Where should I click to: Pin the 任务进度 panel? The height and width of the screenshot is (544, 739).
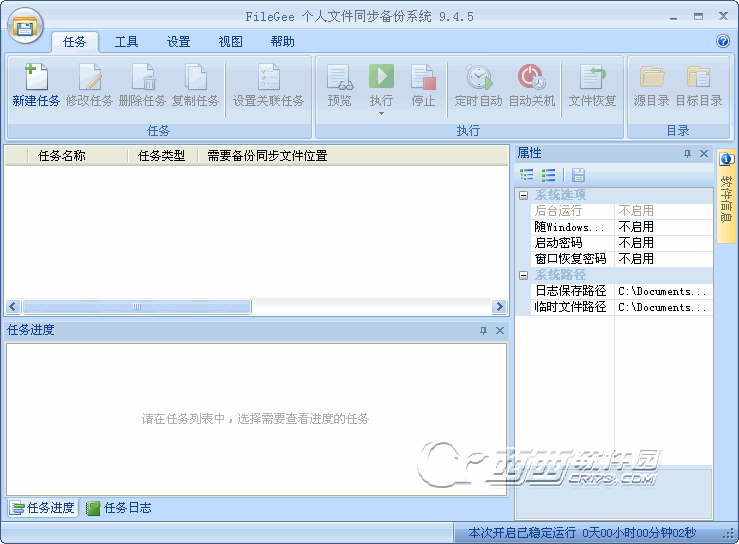pyautogui.click(x=483, y=330)
